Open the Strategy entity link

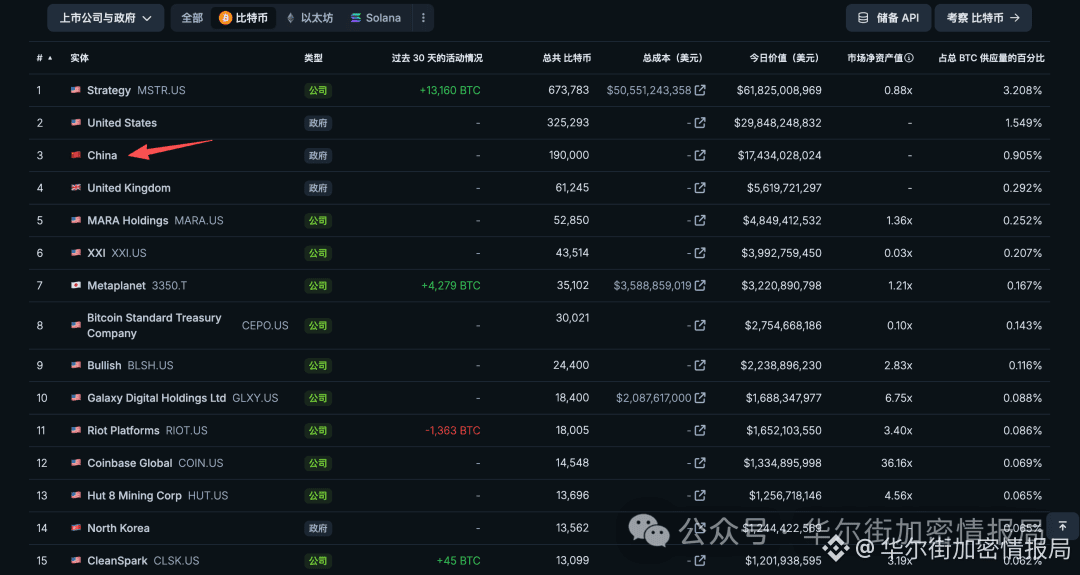(109, 90)
